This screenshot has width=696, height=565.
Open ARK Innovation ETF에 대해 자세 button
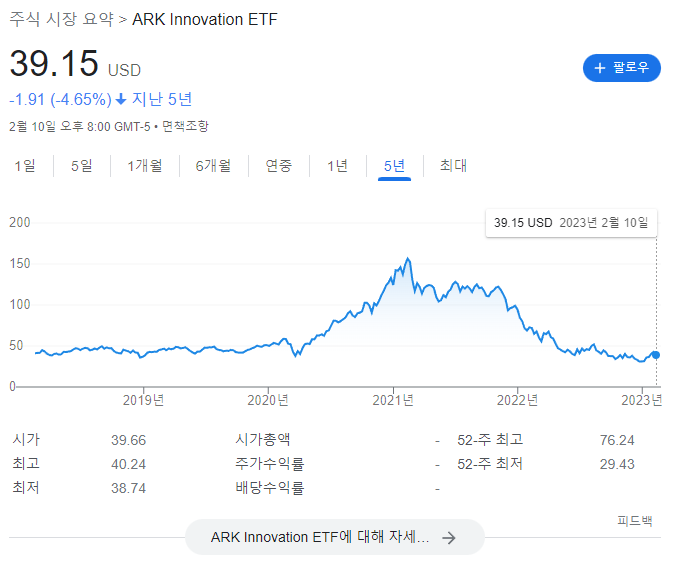[x=335, y=537]
